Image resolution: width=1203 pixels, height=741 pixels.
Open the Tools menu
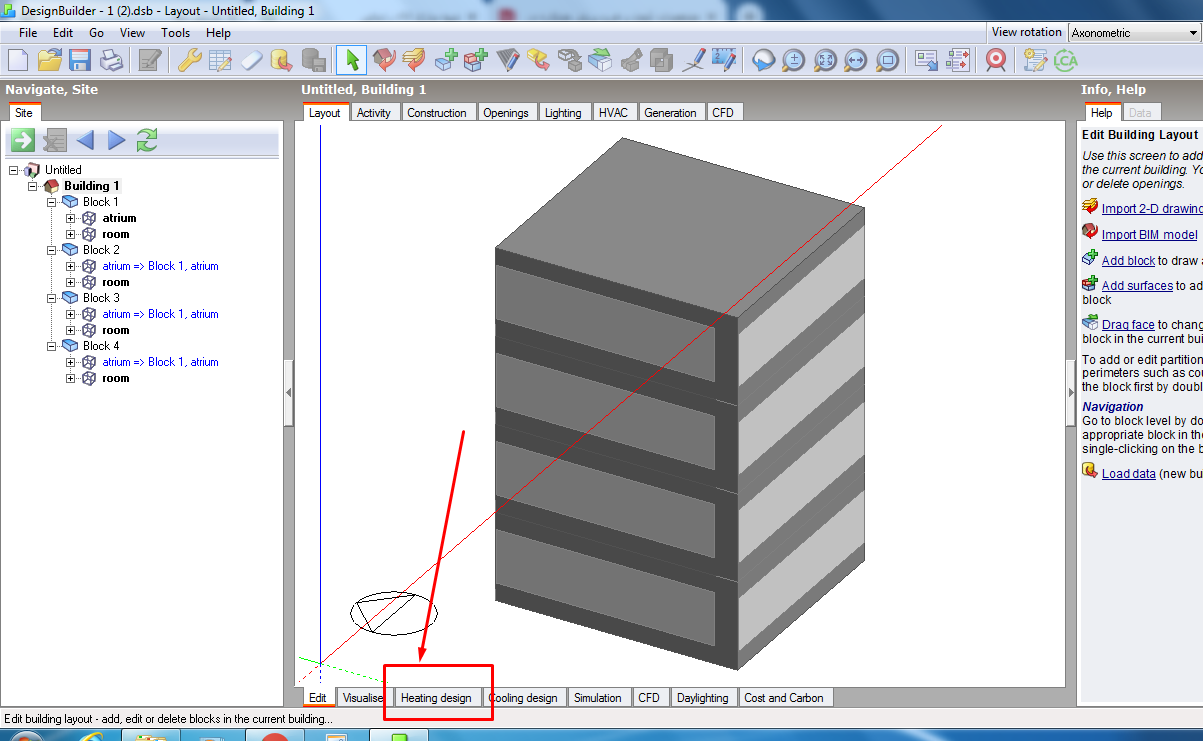tap(176, 33)
